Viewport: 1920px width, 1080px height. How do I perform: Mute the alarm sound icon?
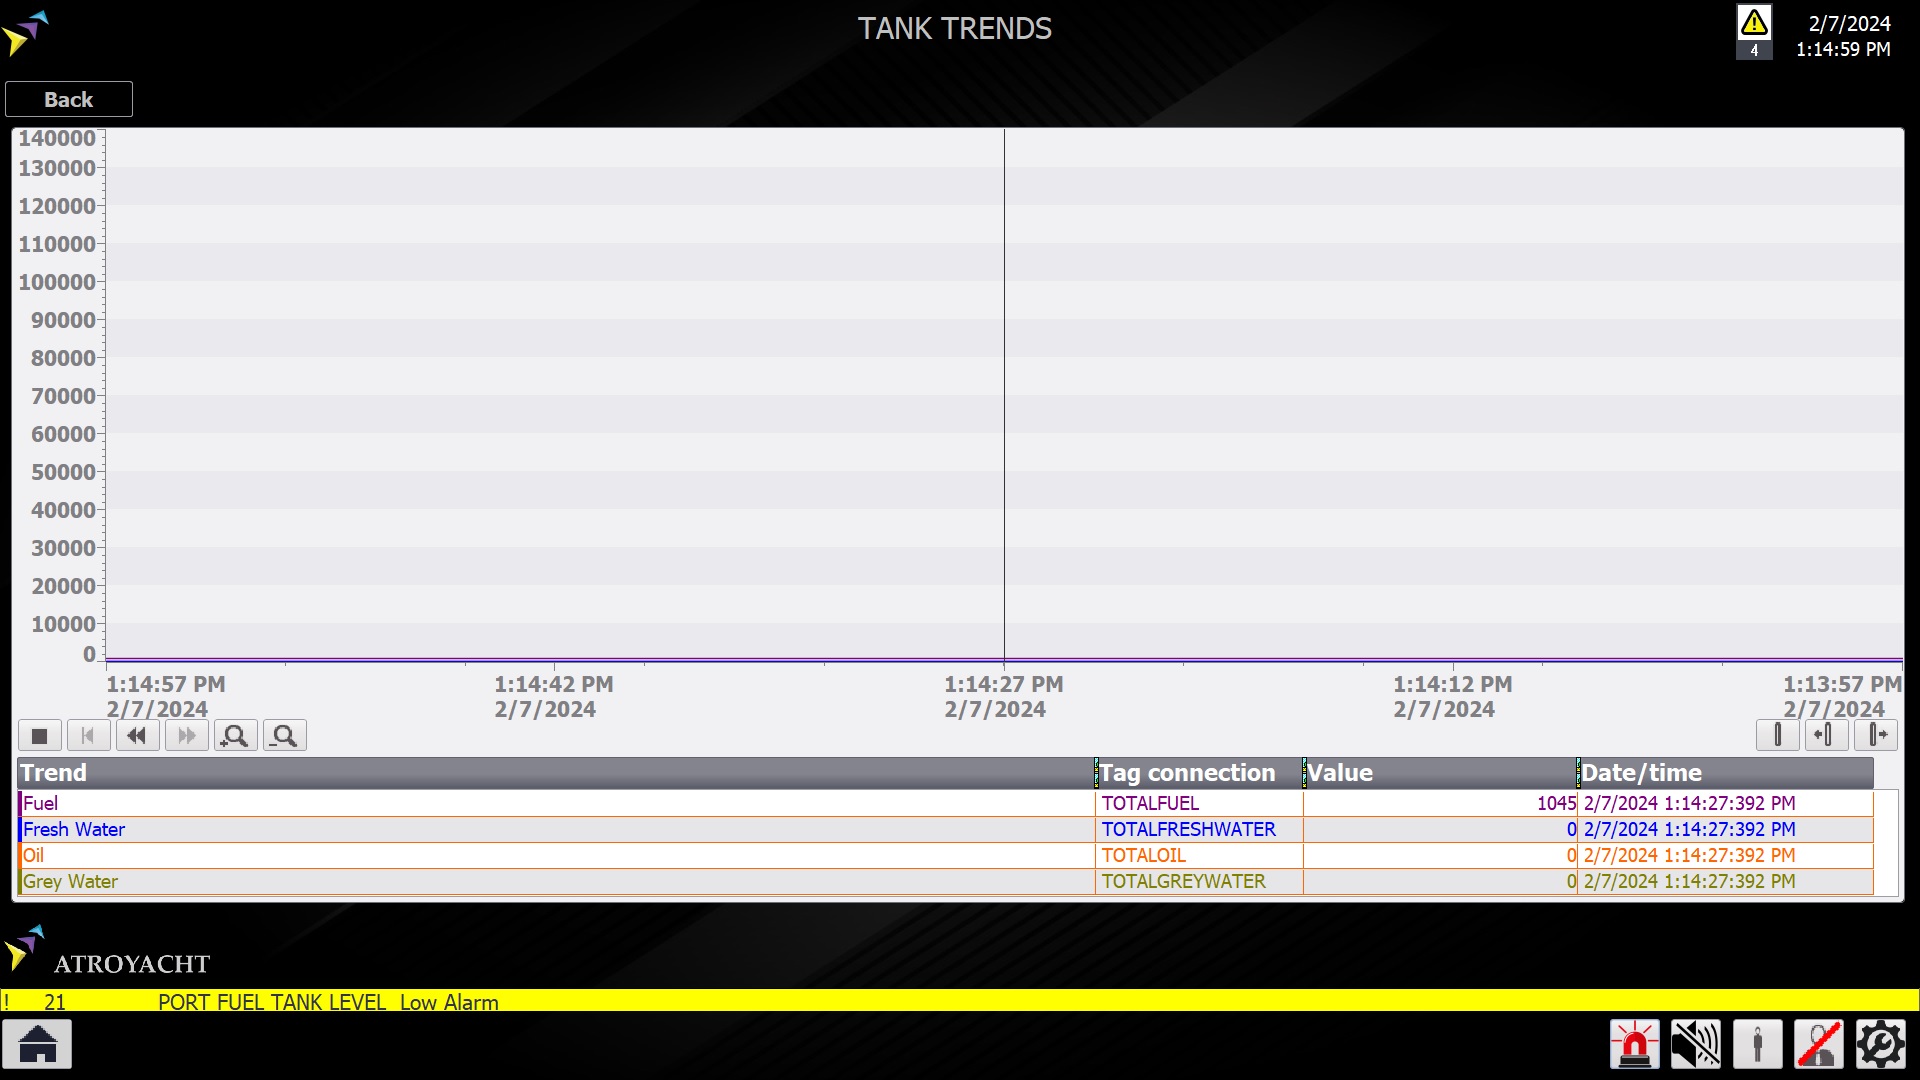click(x=1696, y=1045)
